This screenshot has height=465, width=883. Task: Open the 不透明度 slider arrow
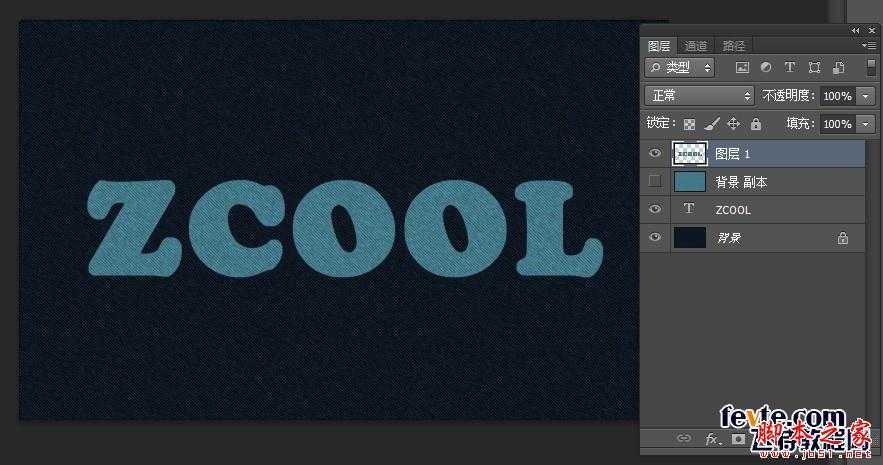(866, 96)
